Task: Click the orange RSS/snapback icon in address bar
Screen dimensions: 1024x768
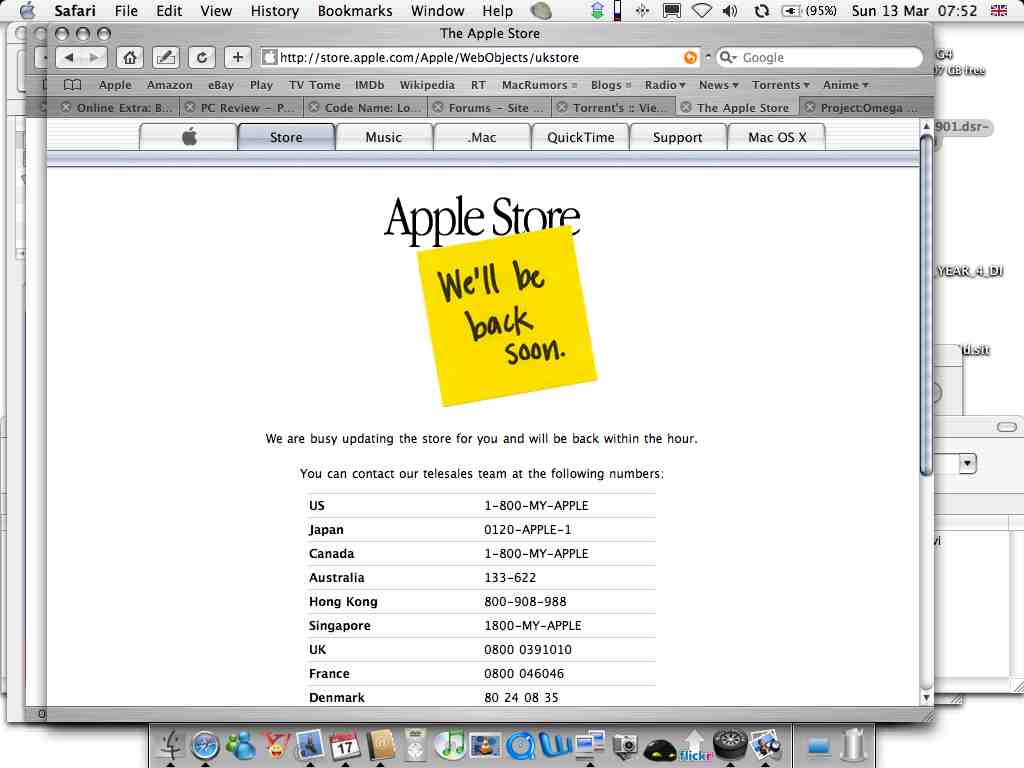Action: tap(690, 57)
